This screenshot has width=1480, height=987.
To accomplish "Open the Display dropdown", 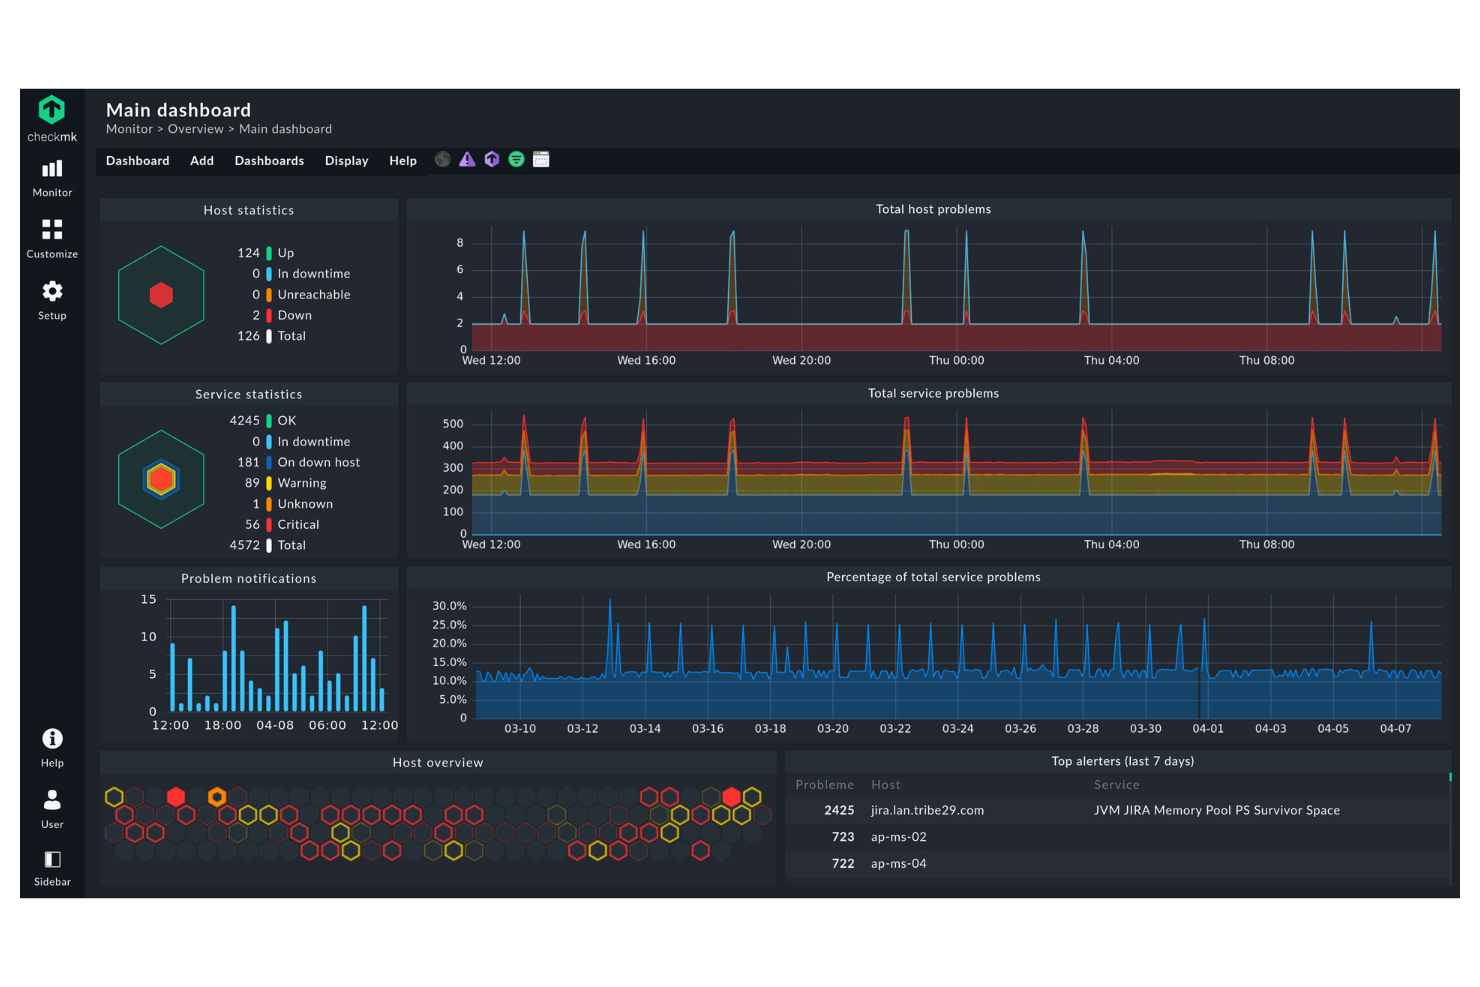I will pos(346,160).
